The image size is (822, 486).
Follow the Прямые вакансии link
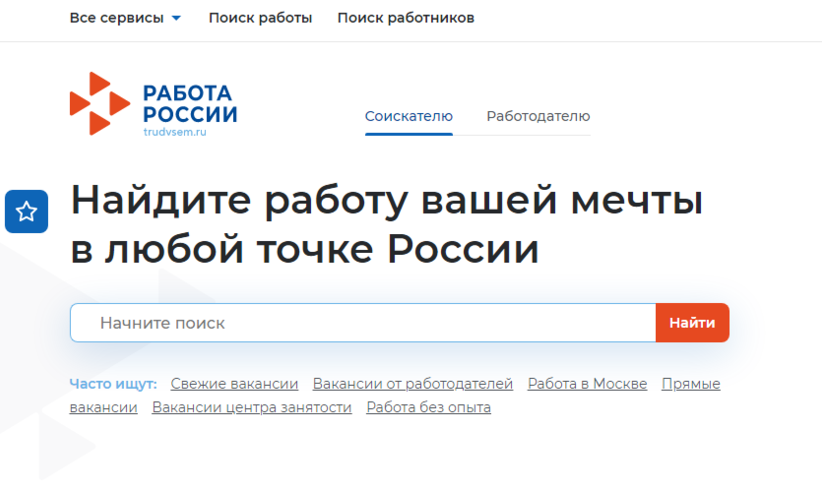691,384
